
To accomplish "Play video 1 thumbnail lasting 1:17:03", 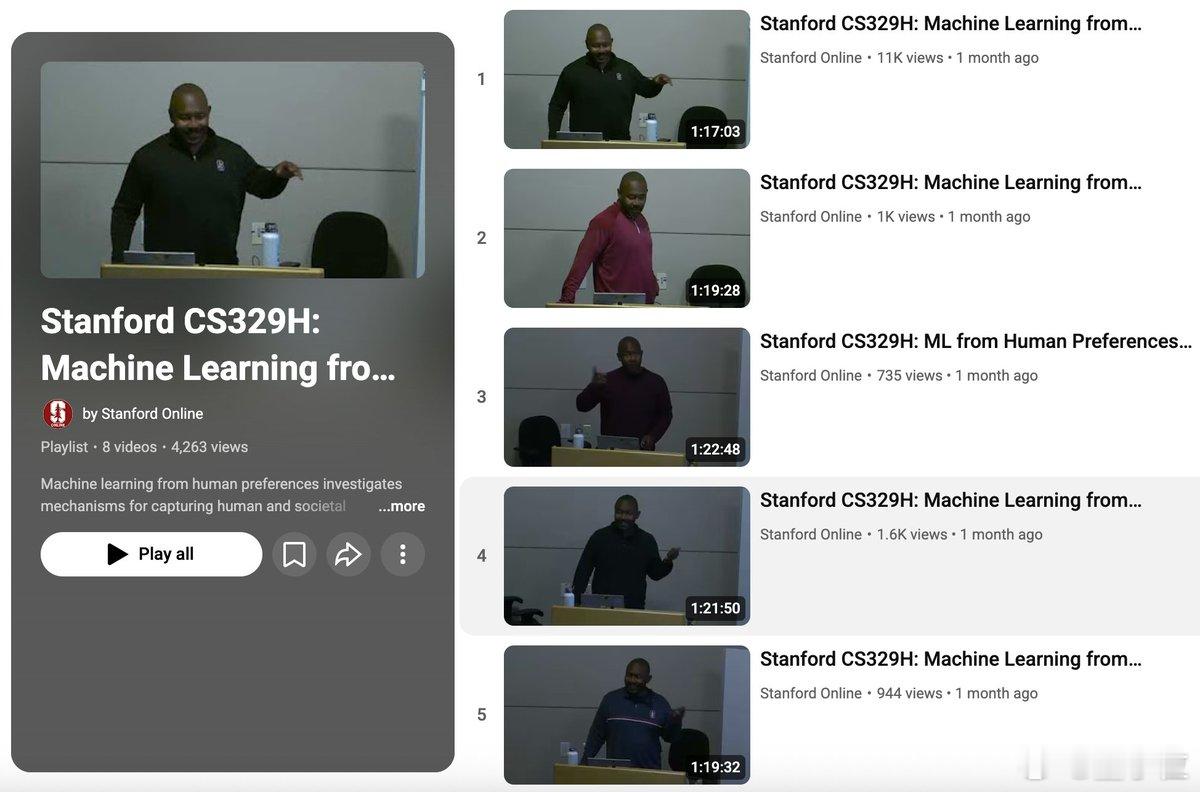I will tap(627, 79).
